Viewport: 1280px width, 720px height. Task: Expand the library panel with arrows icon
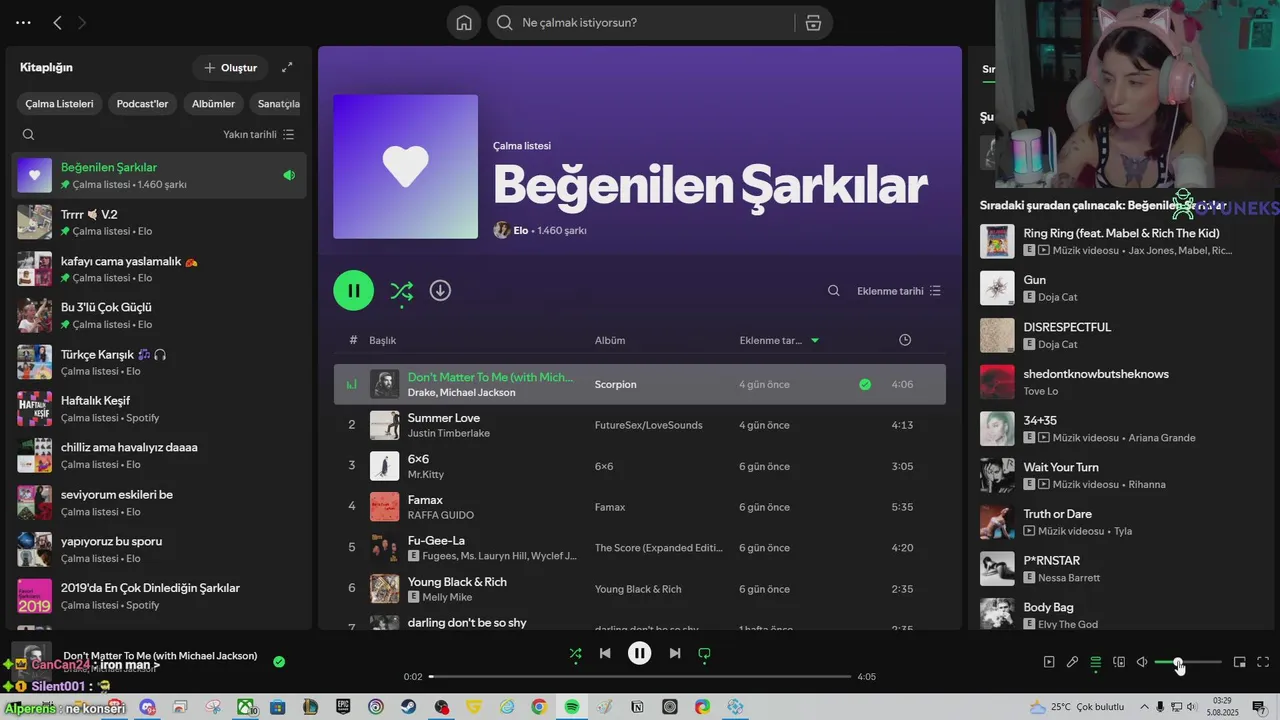(x=287, y=67)
